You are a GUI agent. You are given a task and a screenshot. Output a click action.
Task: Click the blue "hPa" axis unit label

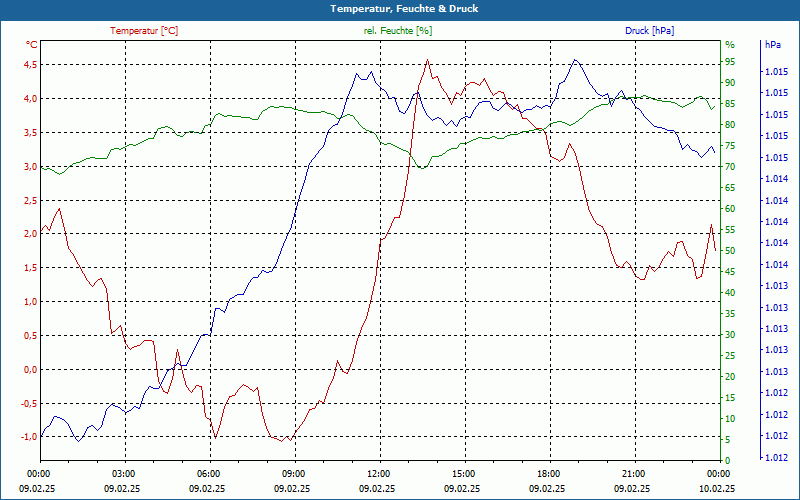pos(772,45)
